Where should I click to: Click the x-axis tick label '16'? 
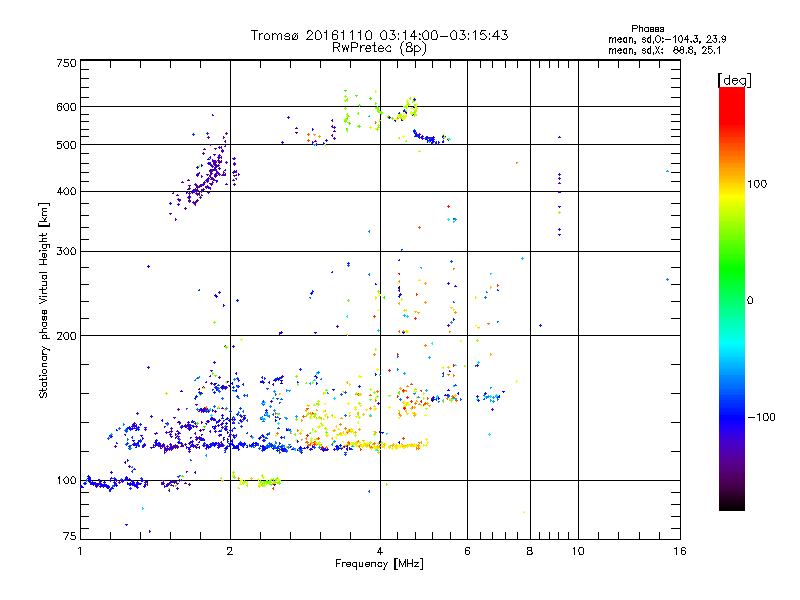click(x=680, y=551)
